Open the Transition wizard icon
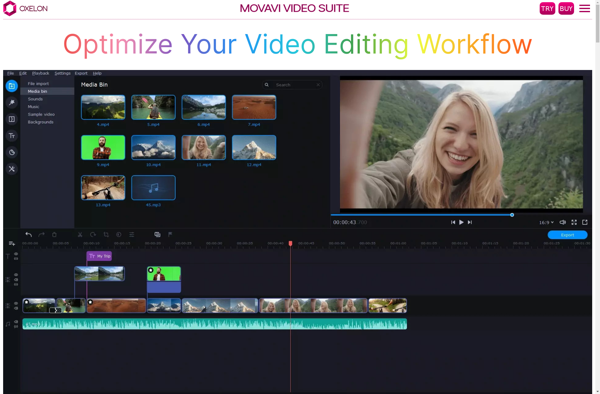Image resolution: width=600 pixels, height=394 pixels. (157, 234)
